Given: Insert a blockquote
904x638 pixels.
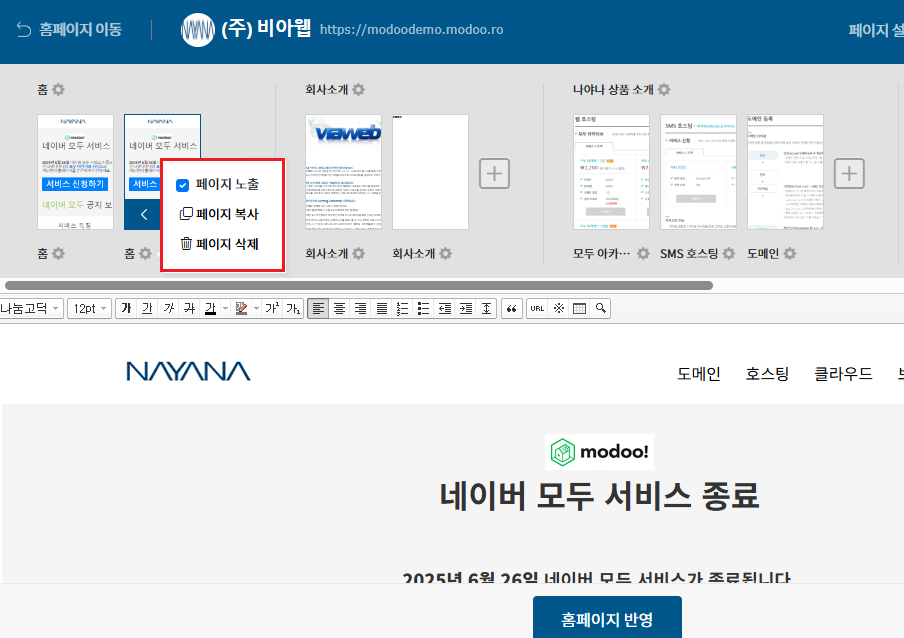Looking at the screenshot, I should point(511,308).
